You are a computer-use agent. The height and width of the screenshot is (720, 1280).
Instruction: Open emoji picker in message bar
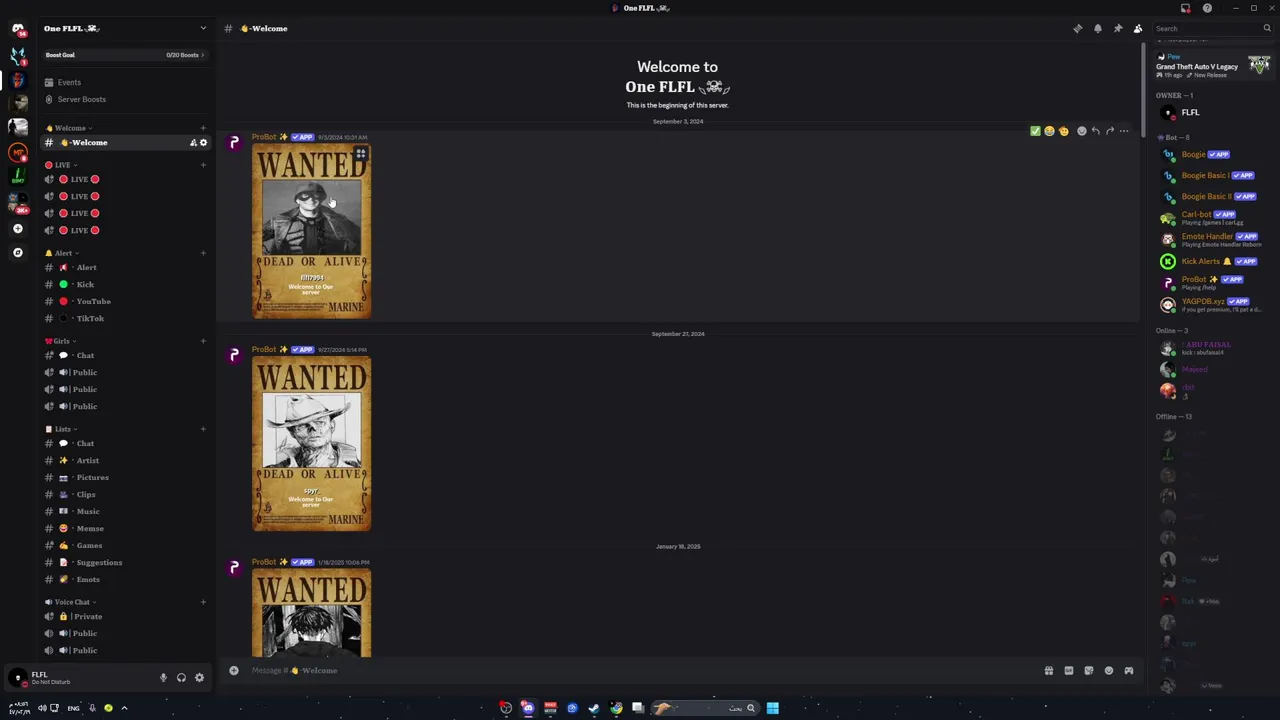(x=1109, y=671)
